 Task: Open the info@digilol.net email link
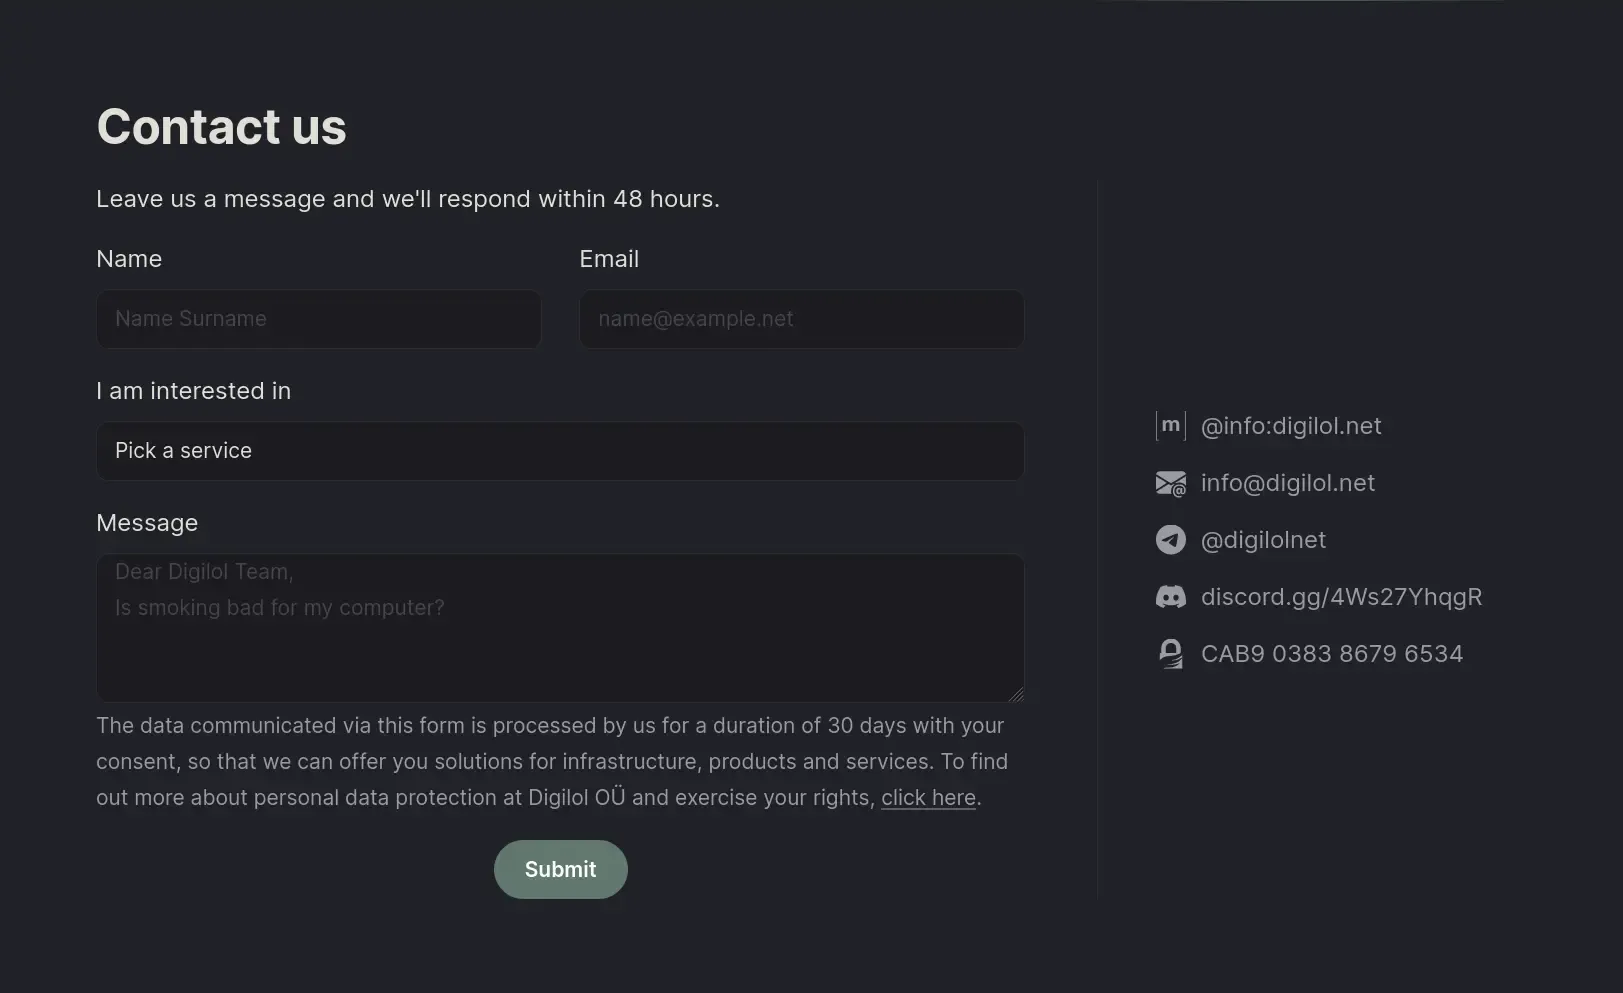1287,483
